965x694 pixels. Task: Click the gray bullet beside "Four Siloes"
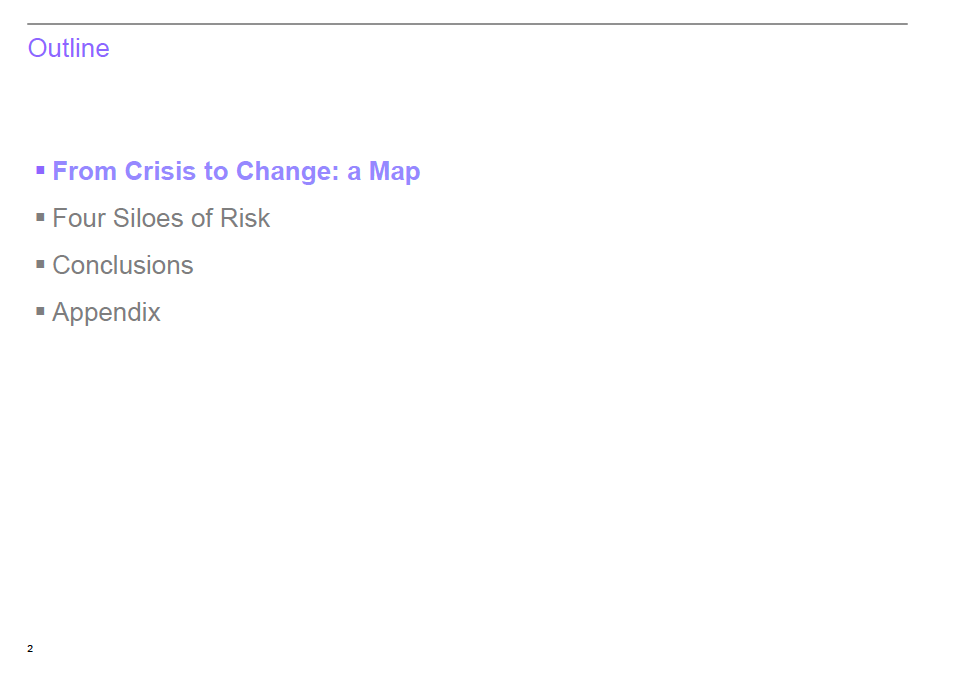coord(40,217)
